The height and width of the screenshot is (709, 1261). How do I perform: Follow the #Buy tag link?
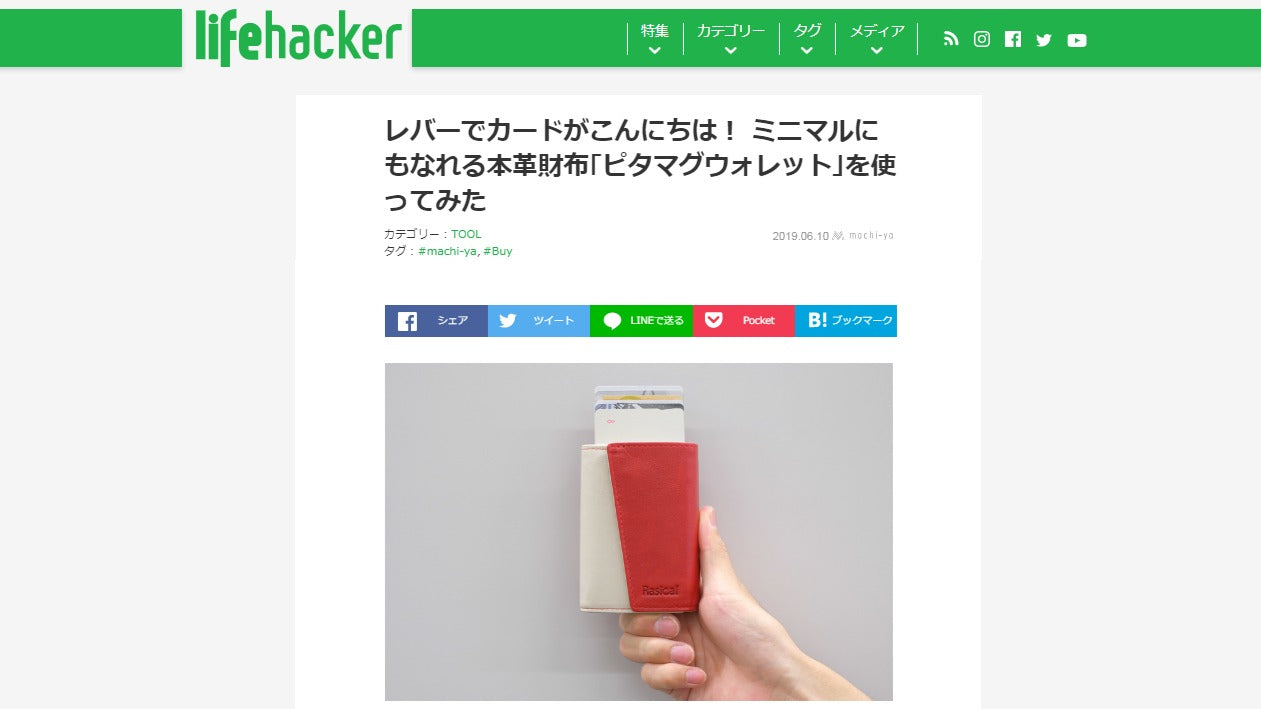point(498,251)
